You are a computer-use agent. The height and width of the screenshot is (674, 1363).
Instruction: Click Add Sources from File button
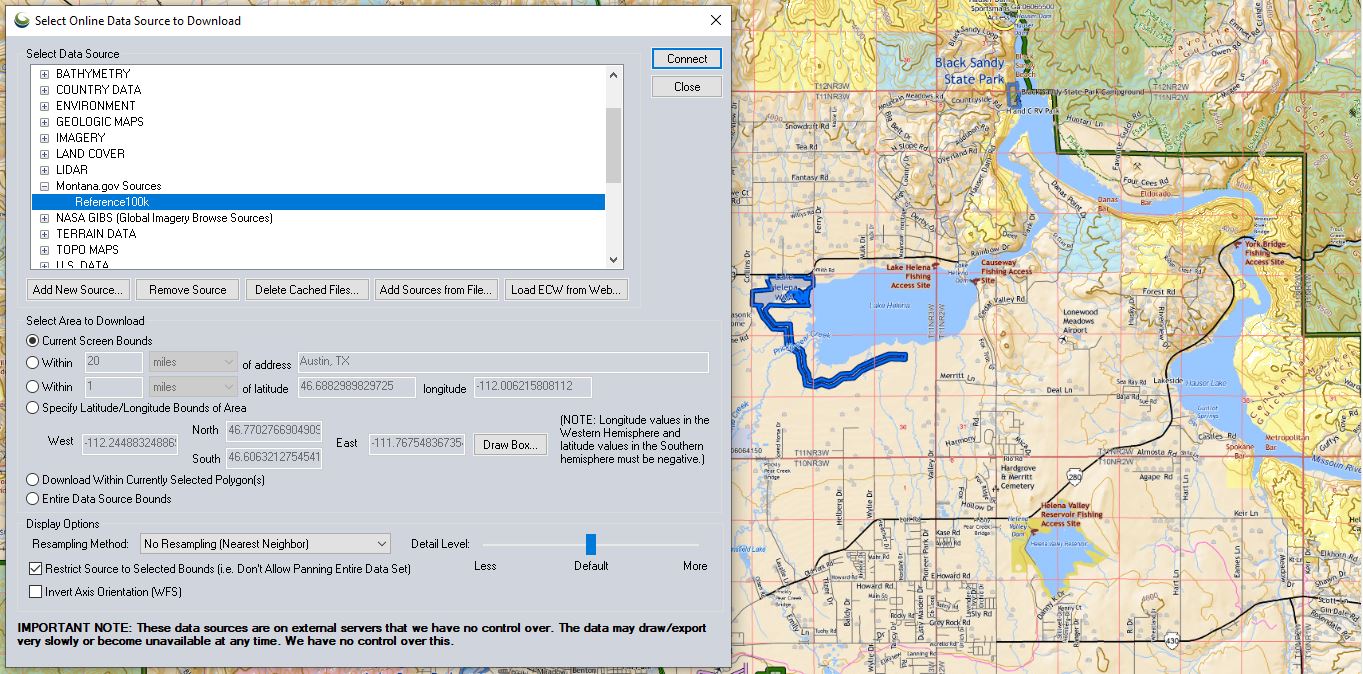[x=436, y=290]
